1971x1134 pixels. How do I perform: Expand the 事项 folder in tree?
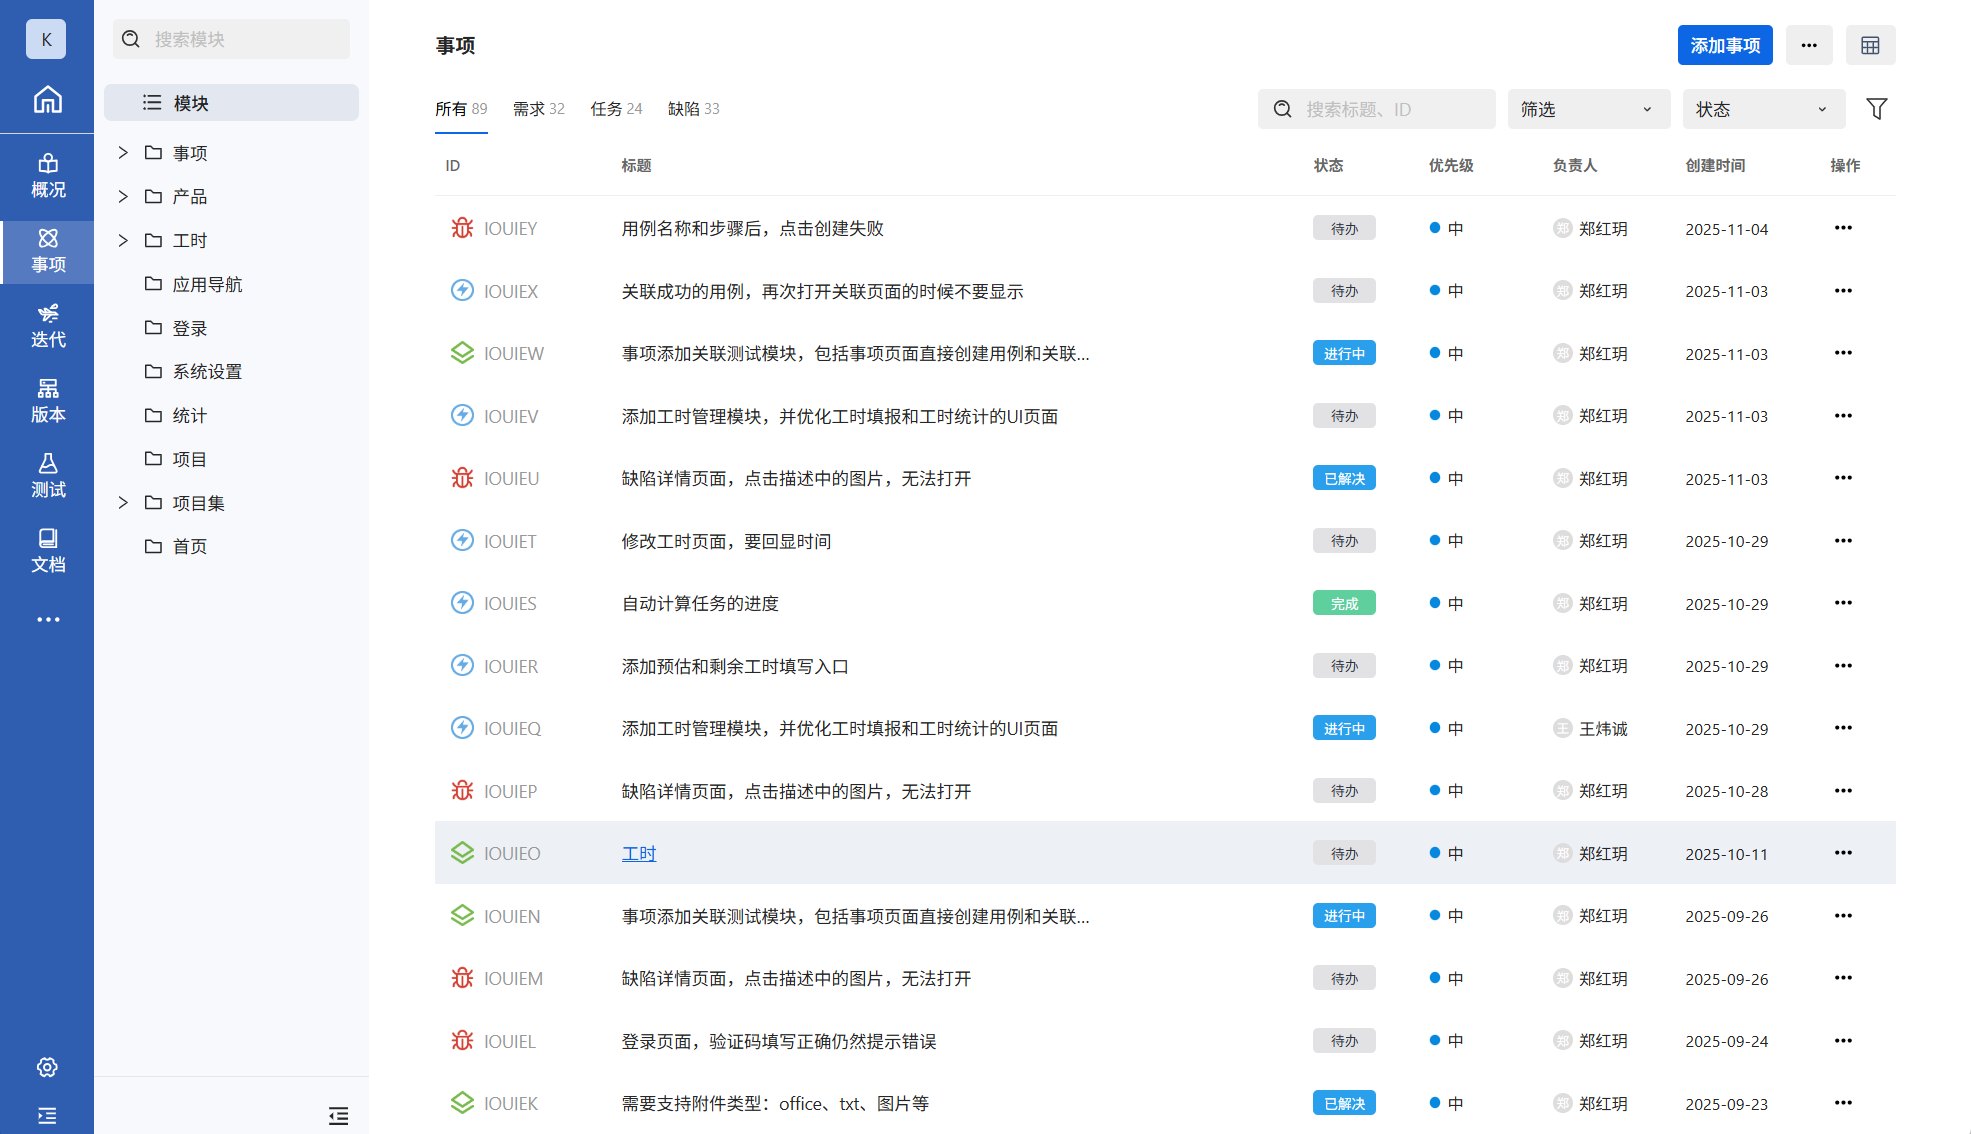point(123,153)
